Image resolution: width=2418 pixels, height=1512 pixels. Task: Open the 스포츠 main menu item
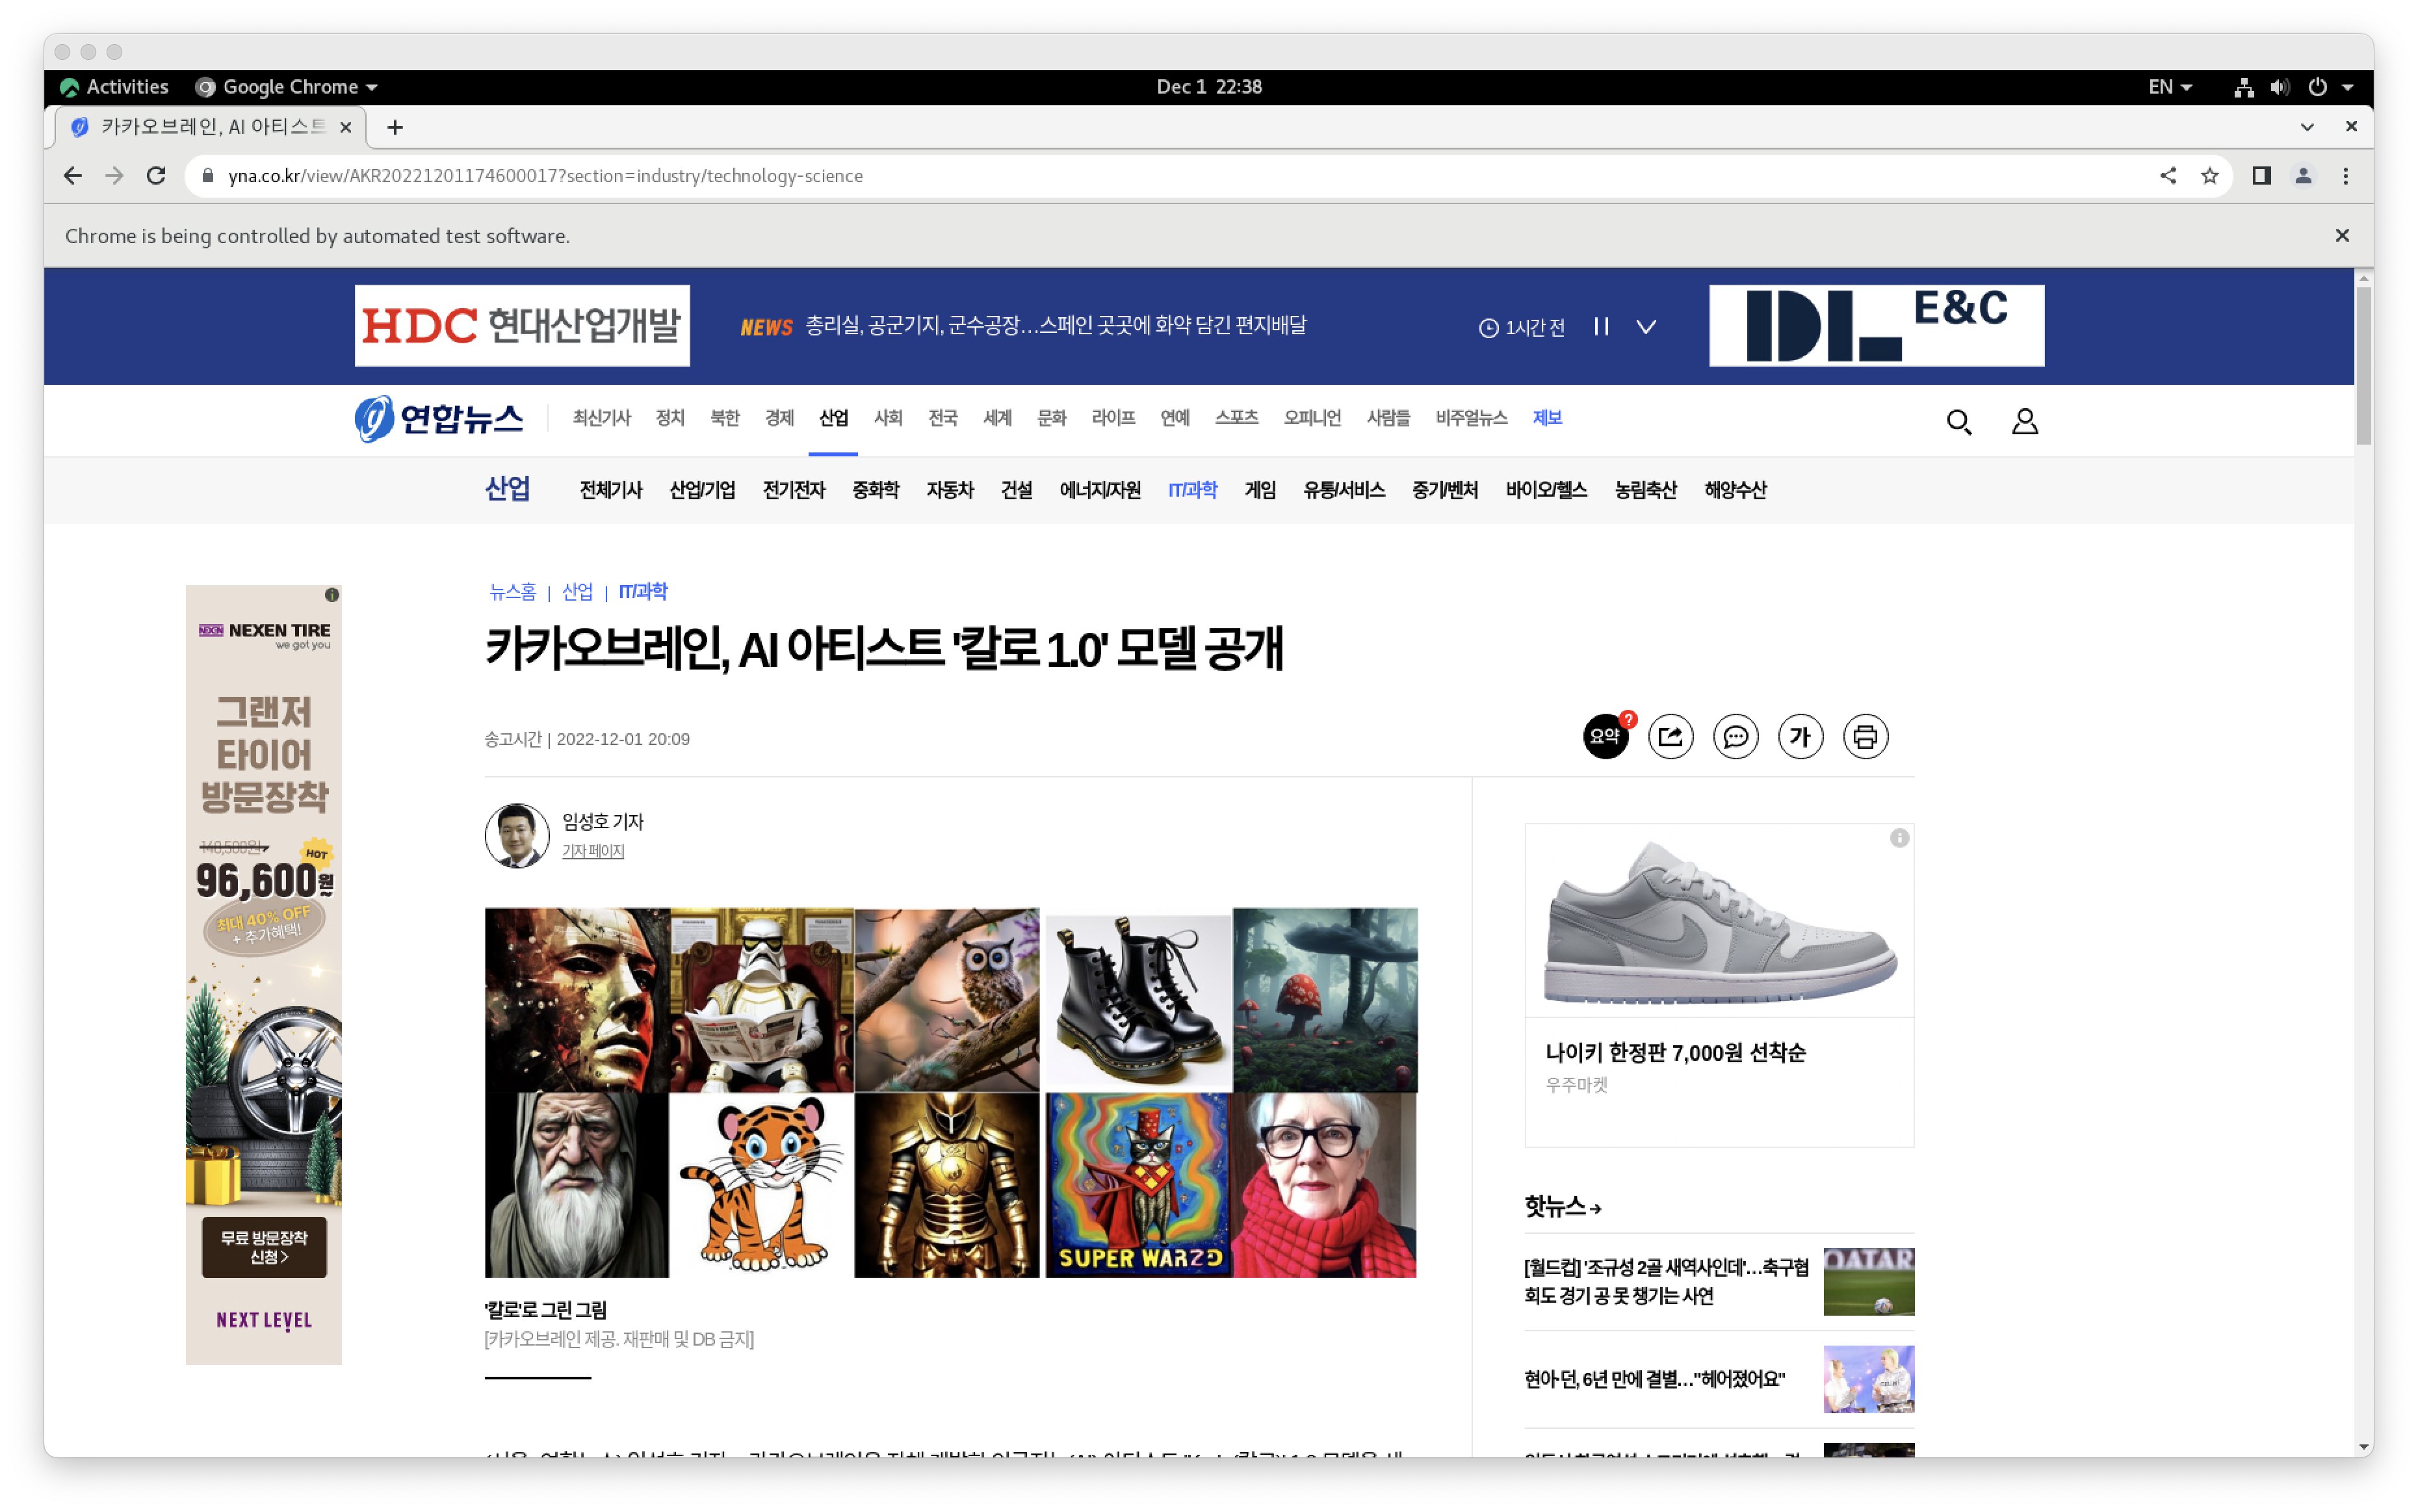pyautogui.click(x=1236, y=418)
